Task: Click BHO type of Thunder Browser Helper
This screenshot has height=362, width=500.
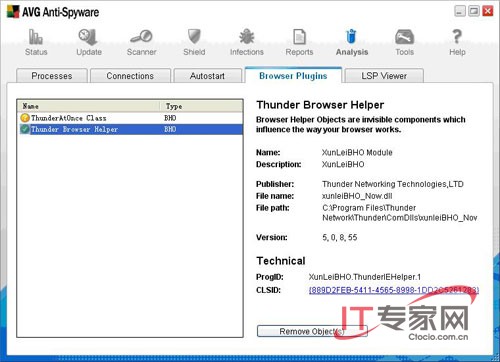Action: click(170, 129)
